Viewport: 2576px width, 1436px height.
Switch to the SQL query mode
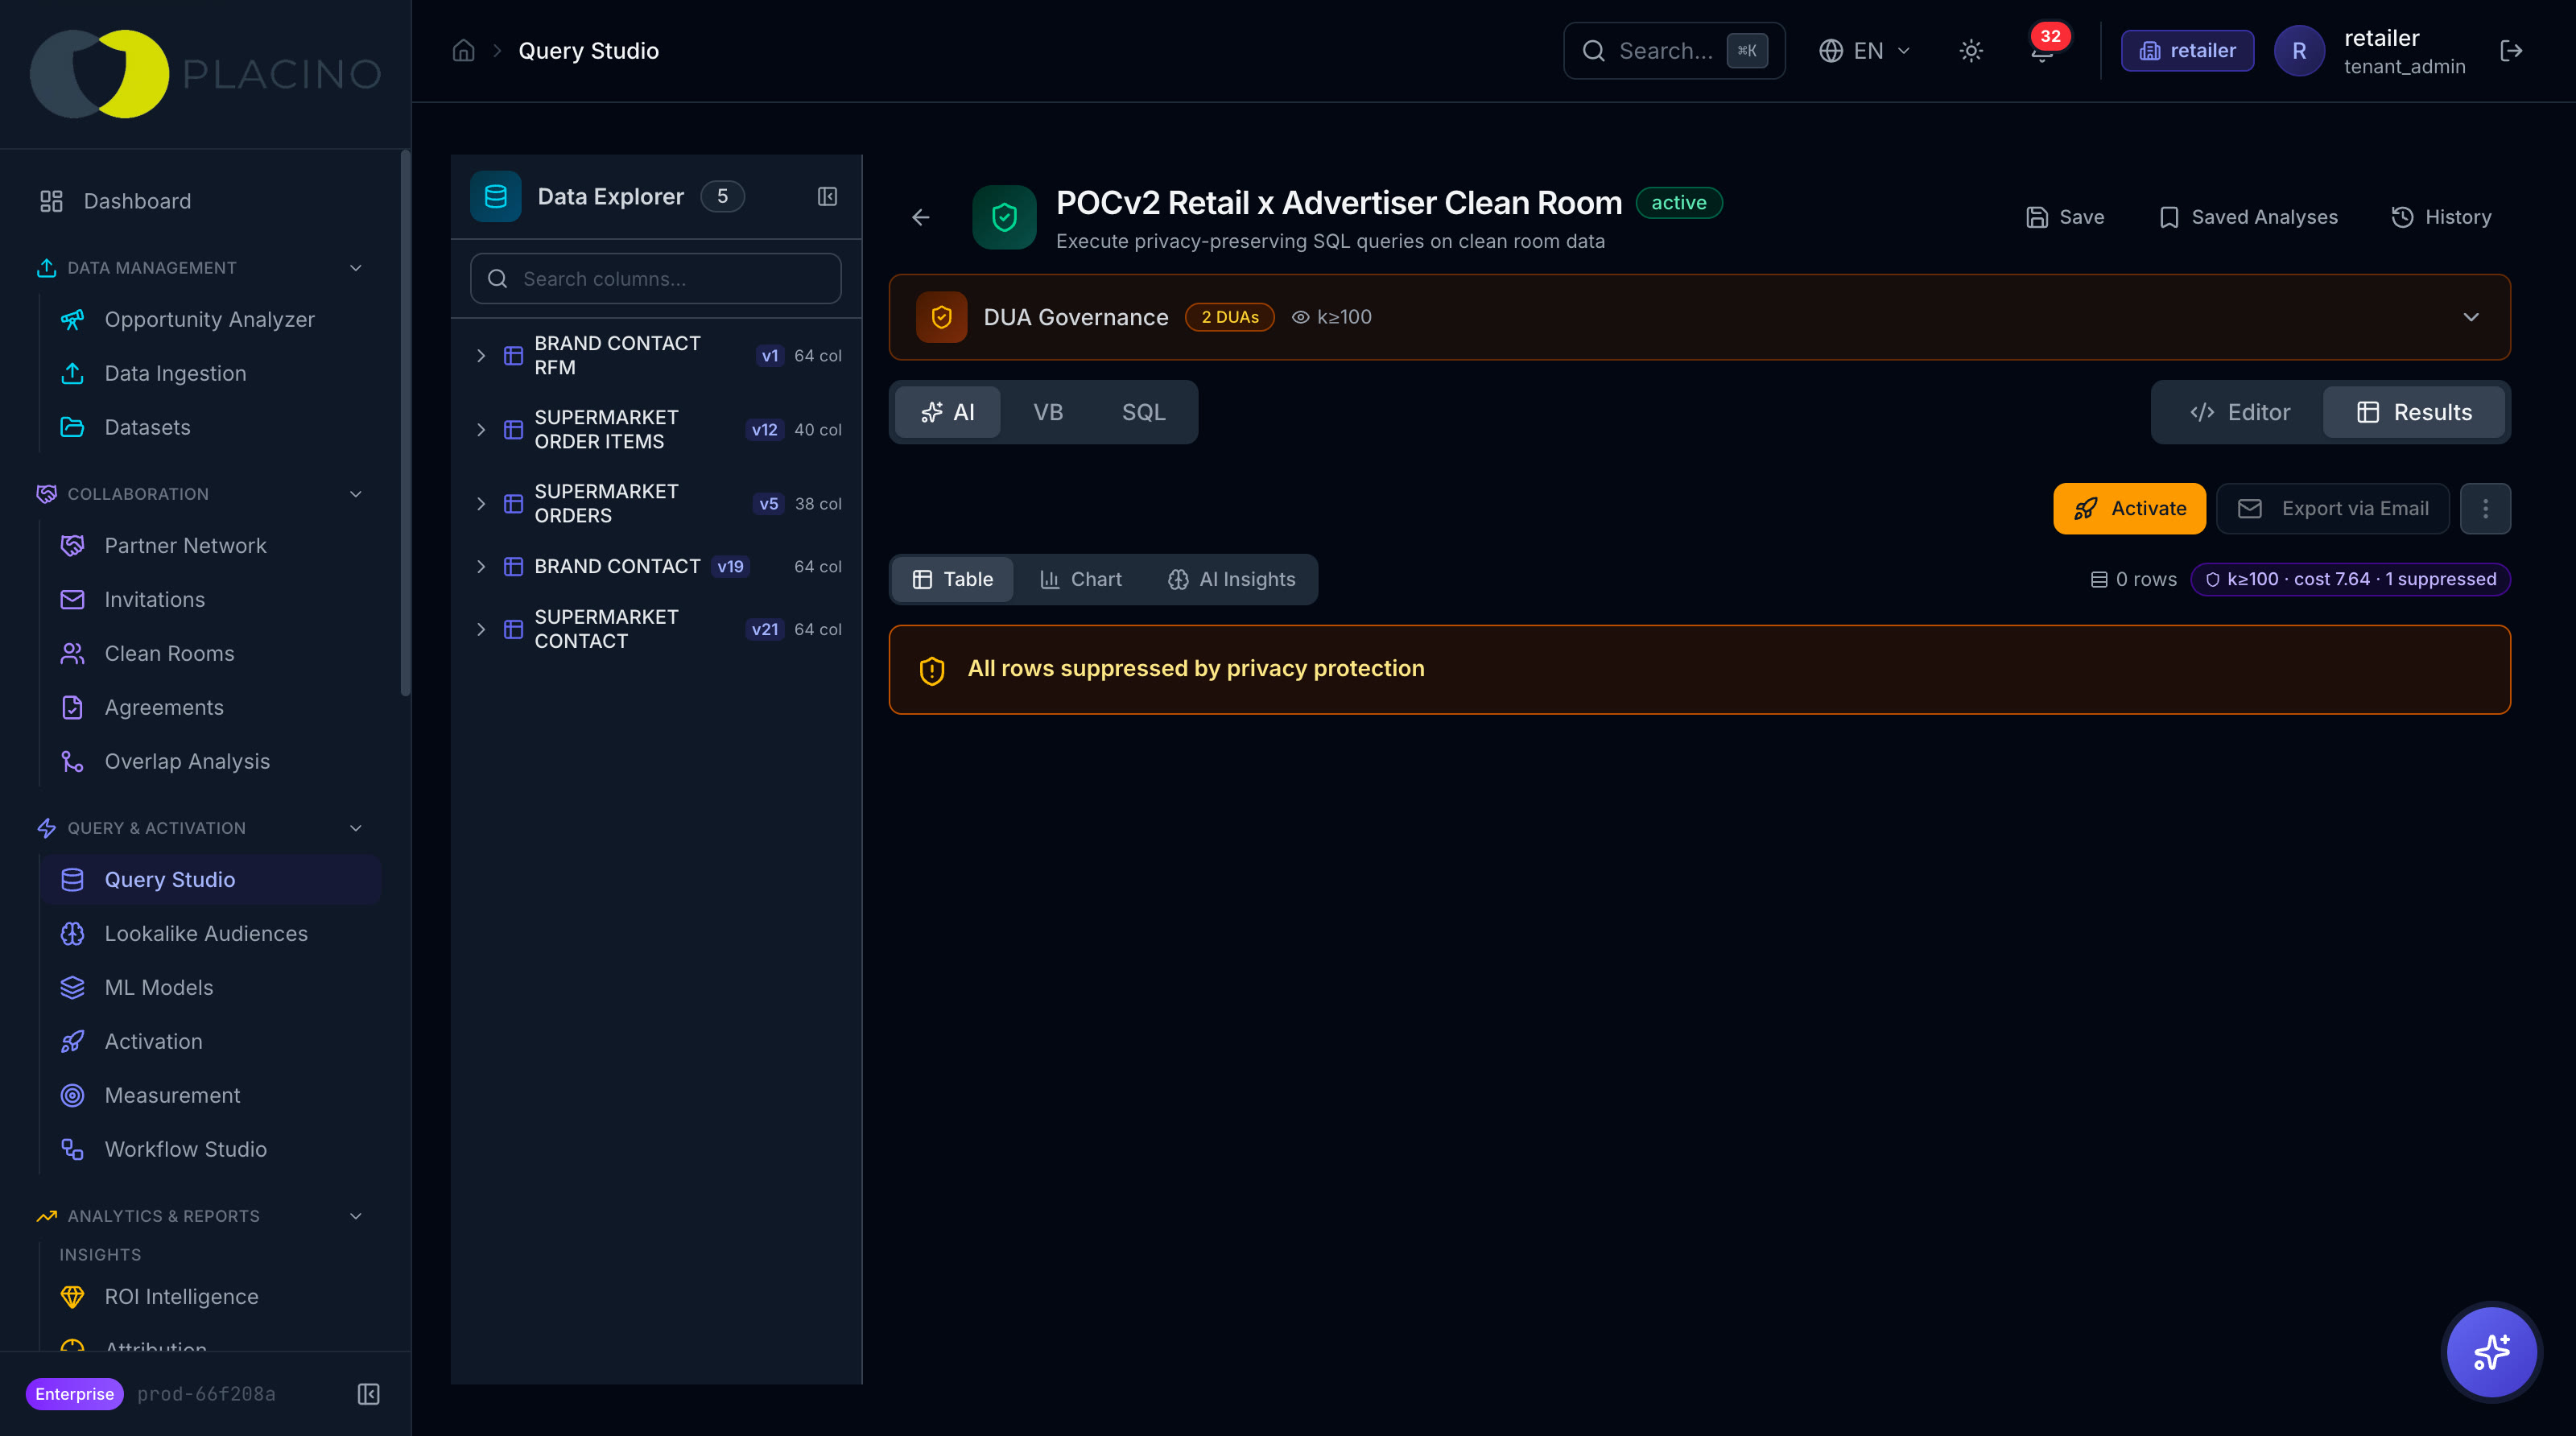click(x=1143, y=412)
